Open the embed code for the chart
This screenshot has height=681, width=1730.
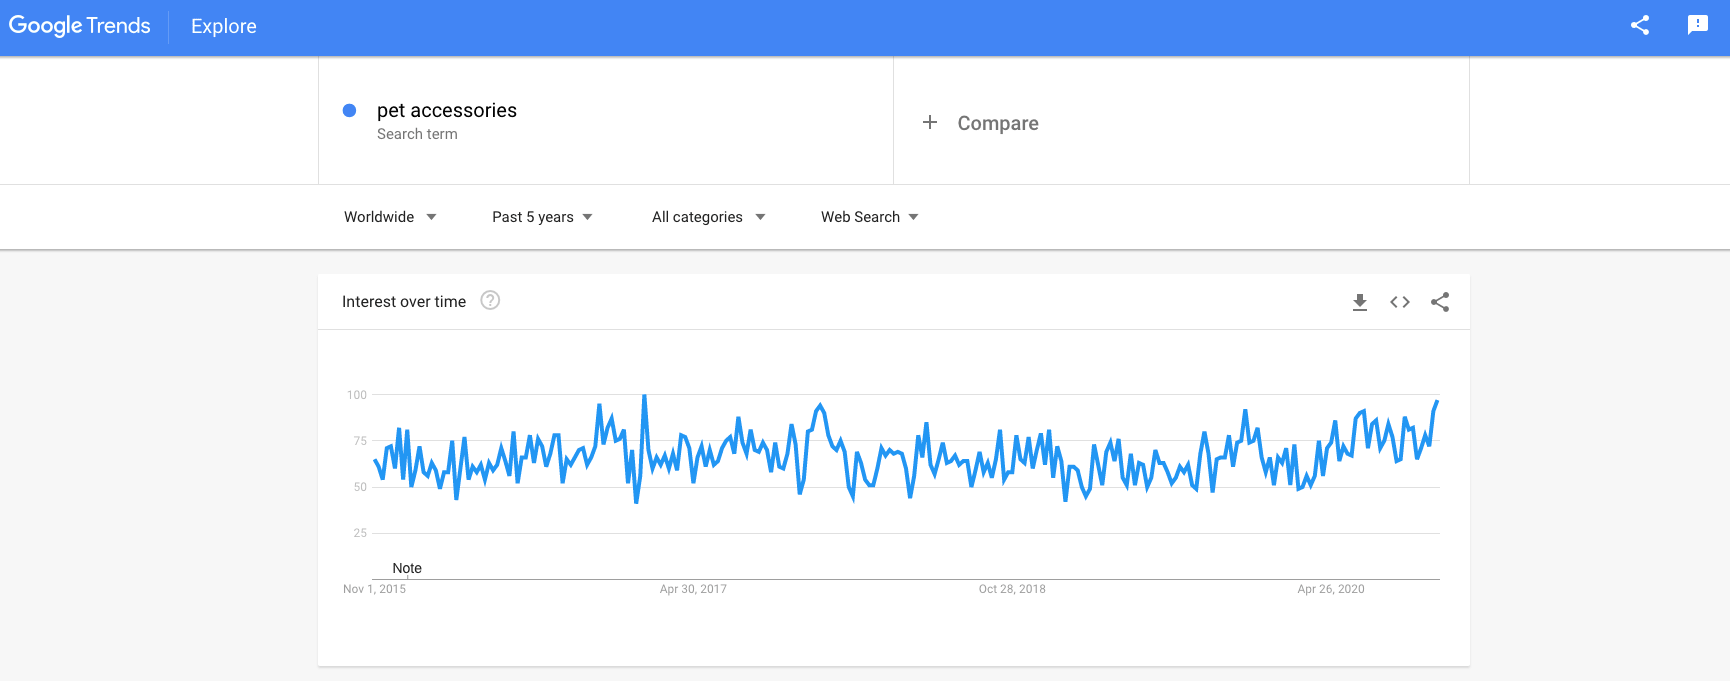(1400, 301)
